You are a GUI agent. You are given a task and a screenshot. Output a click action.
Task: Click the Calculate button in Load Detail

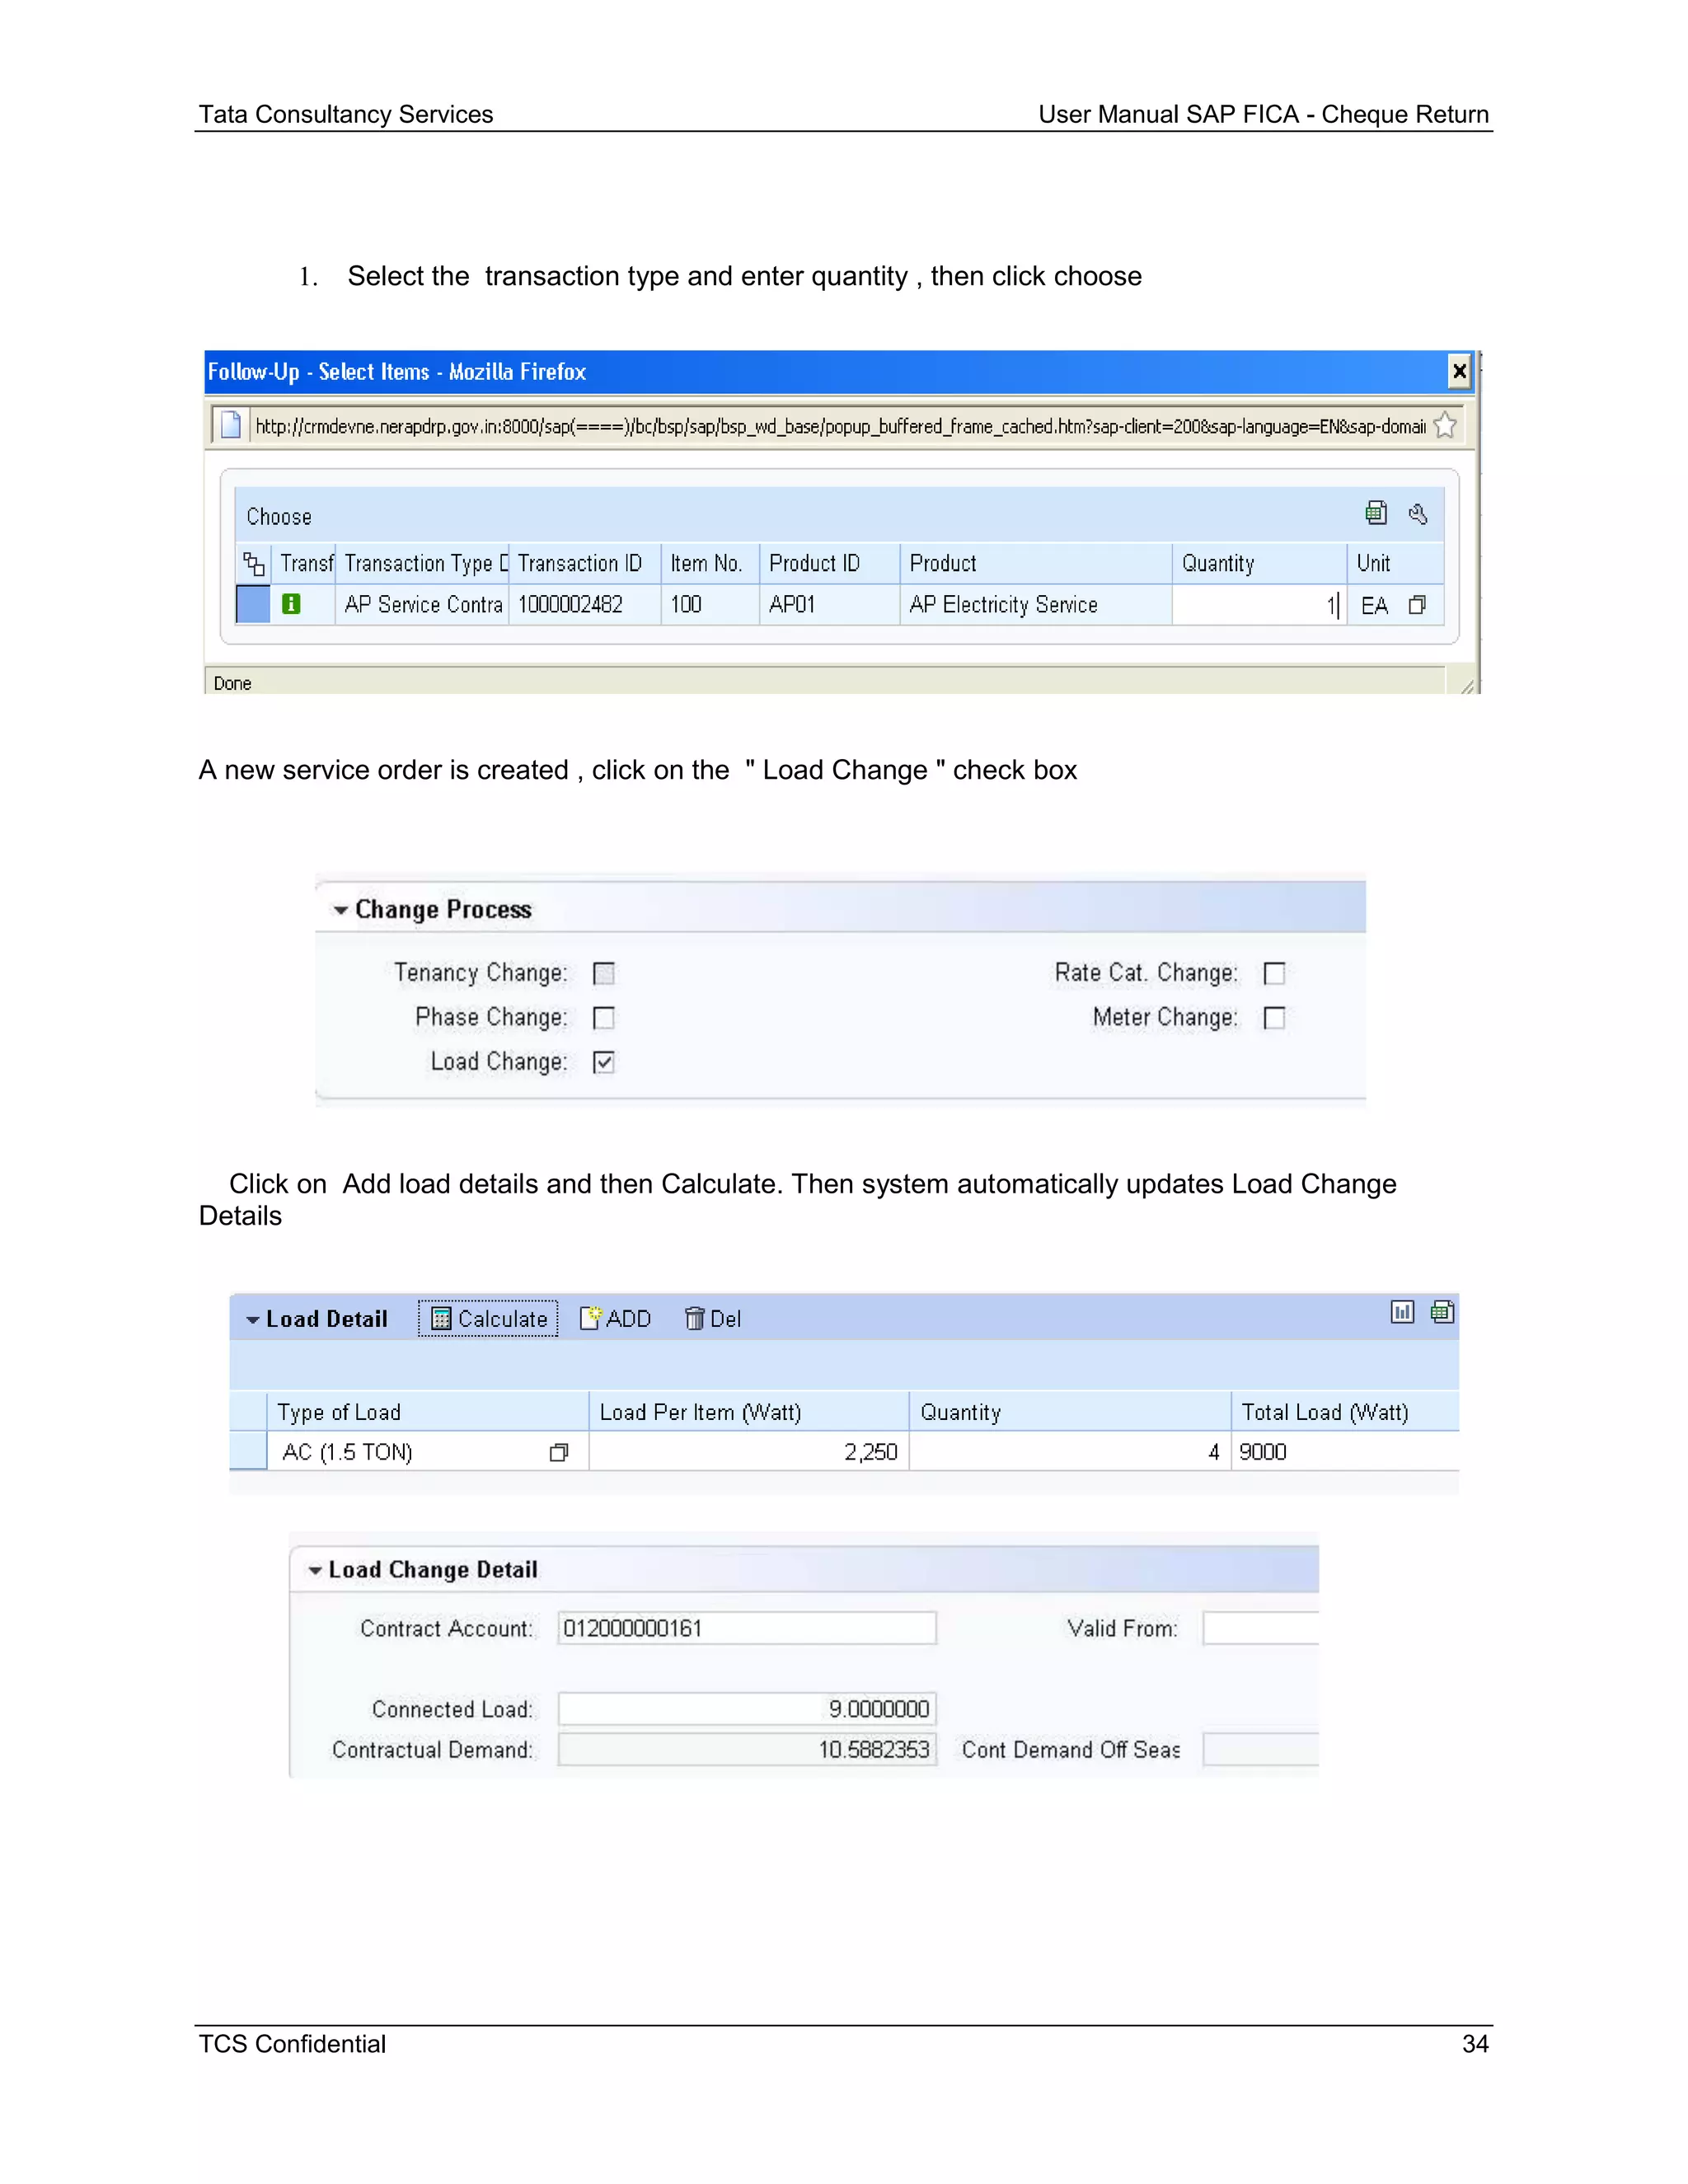click(x=488, y=1319)
